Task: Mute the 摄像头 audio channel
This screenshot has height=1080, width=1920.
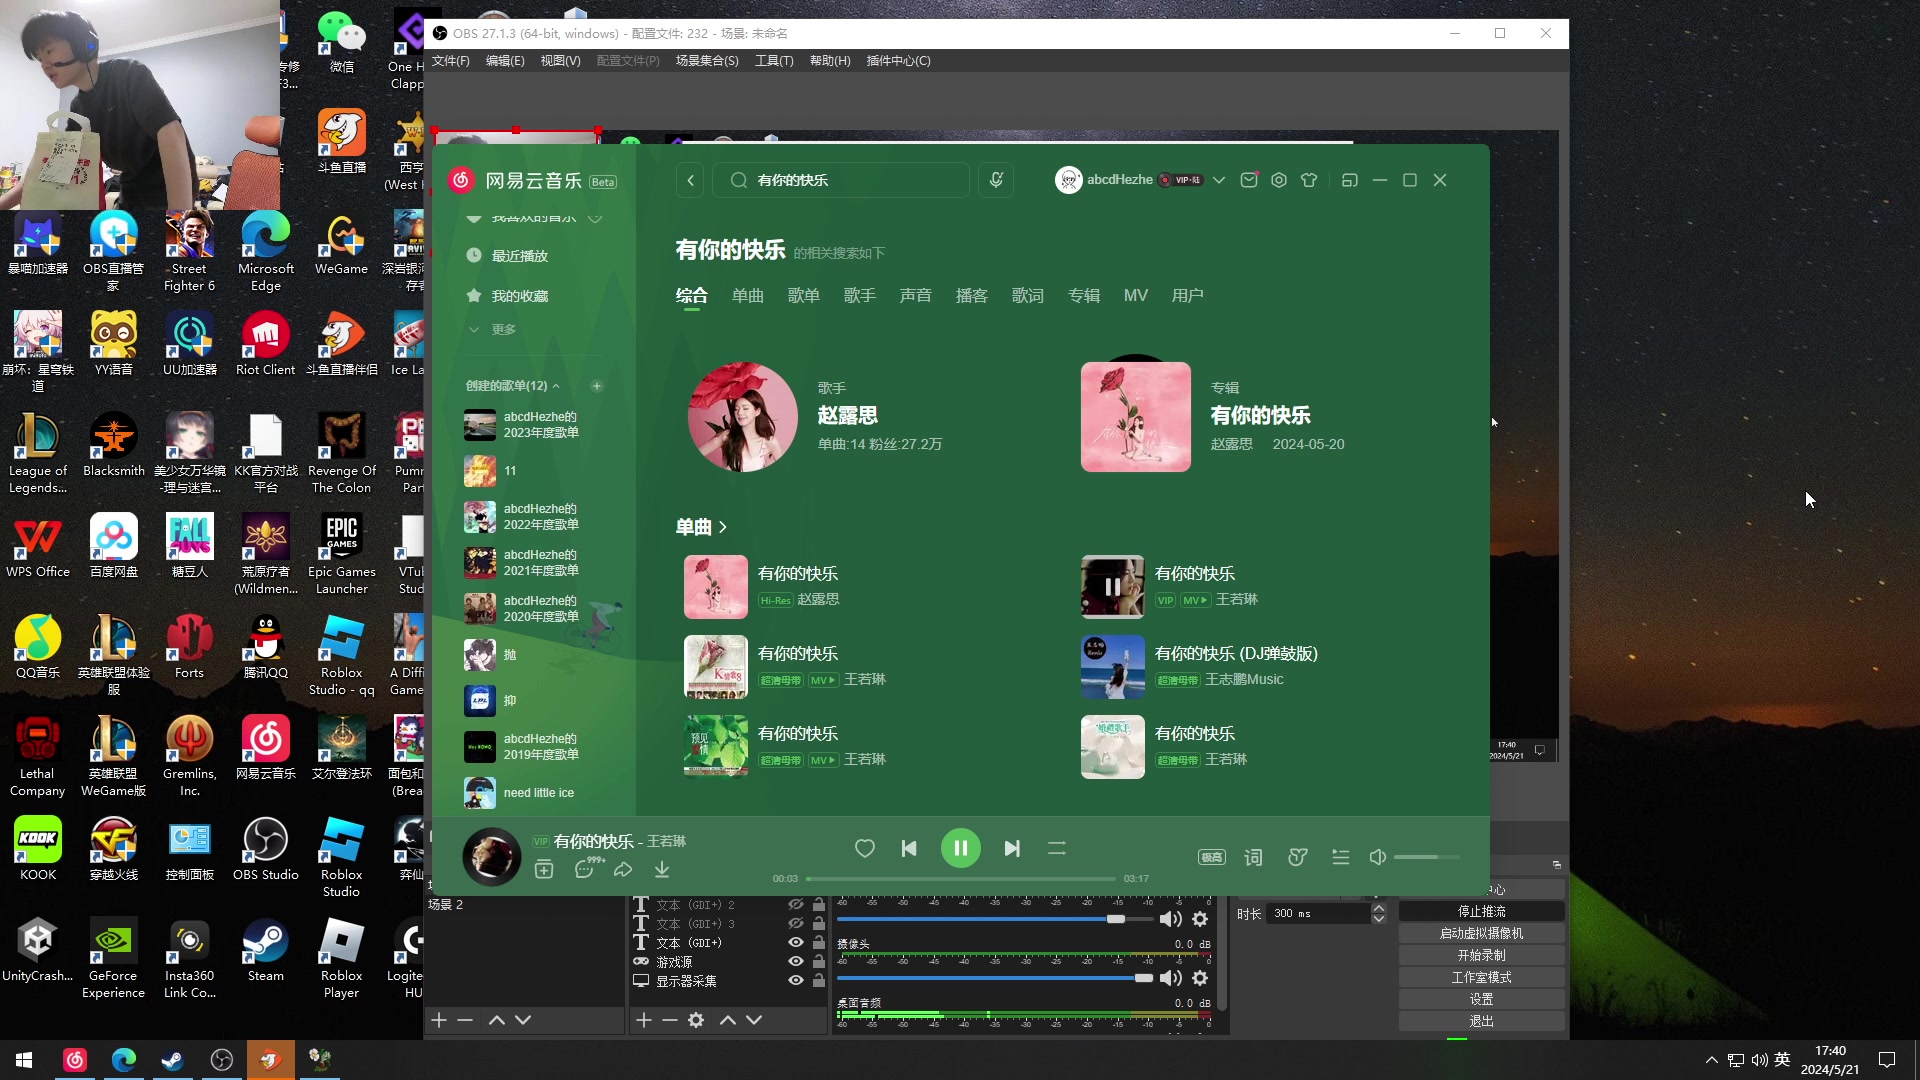Action: click(1170, 978)
